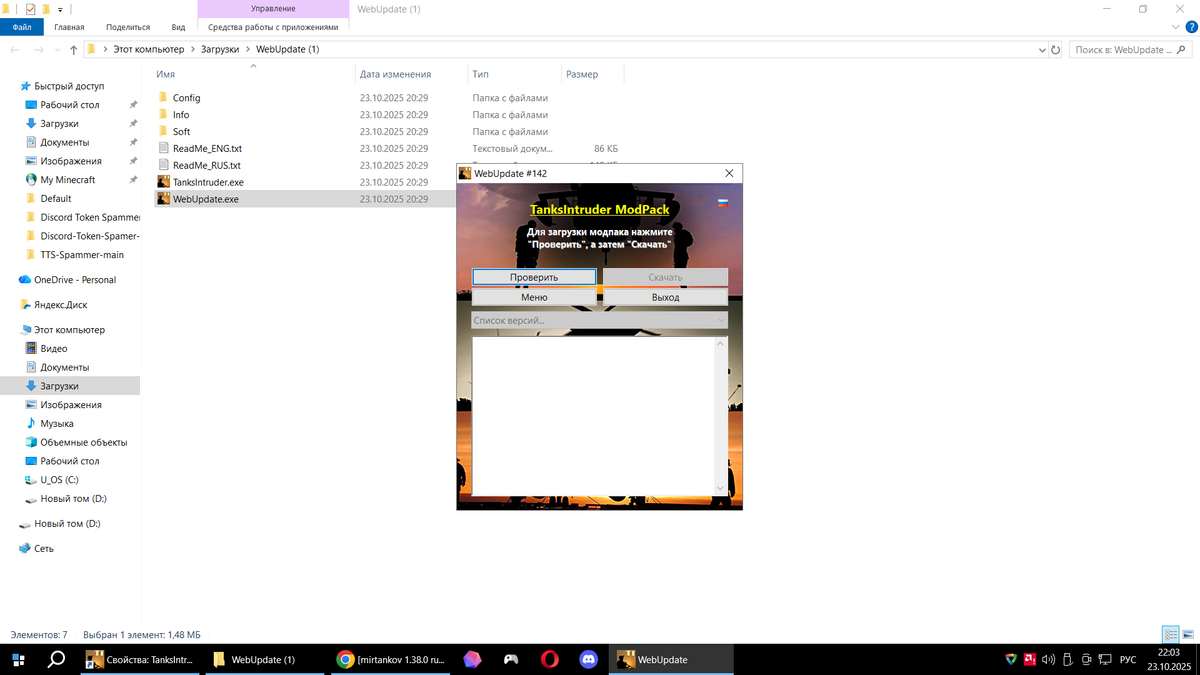The image size is (1200, 675).
Task: Toggle the properties checkmark in quick access toolbar
Action: (30, 9)
